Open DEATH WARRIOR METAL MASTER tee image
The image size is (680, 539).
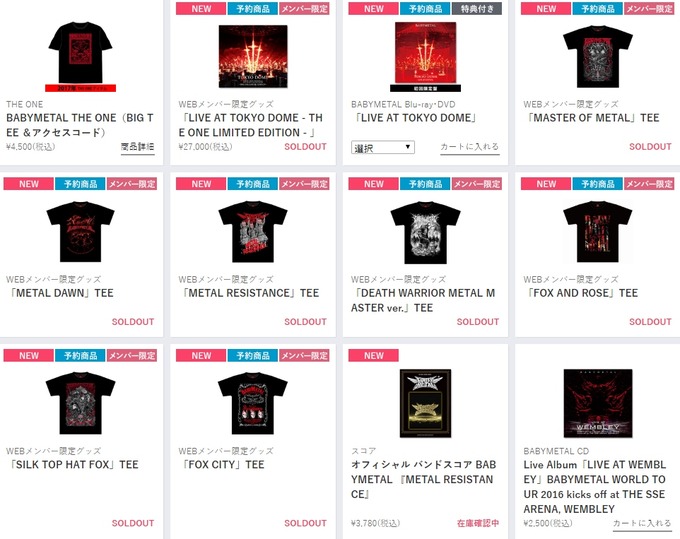click(425, 232)
